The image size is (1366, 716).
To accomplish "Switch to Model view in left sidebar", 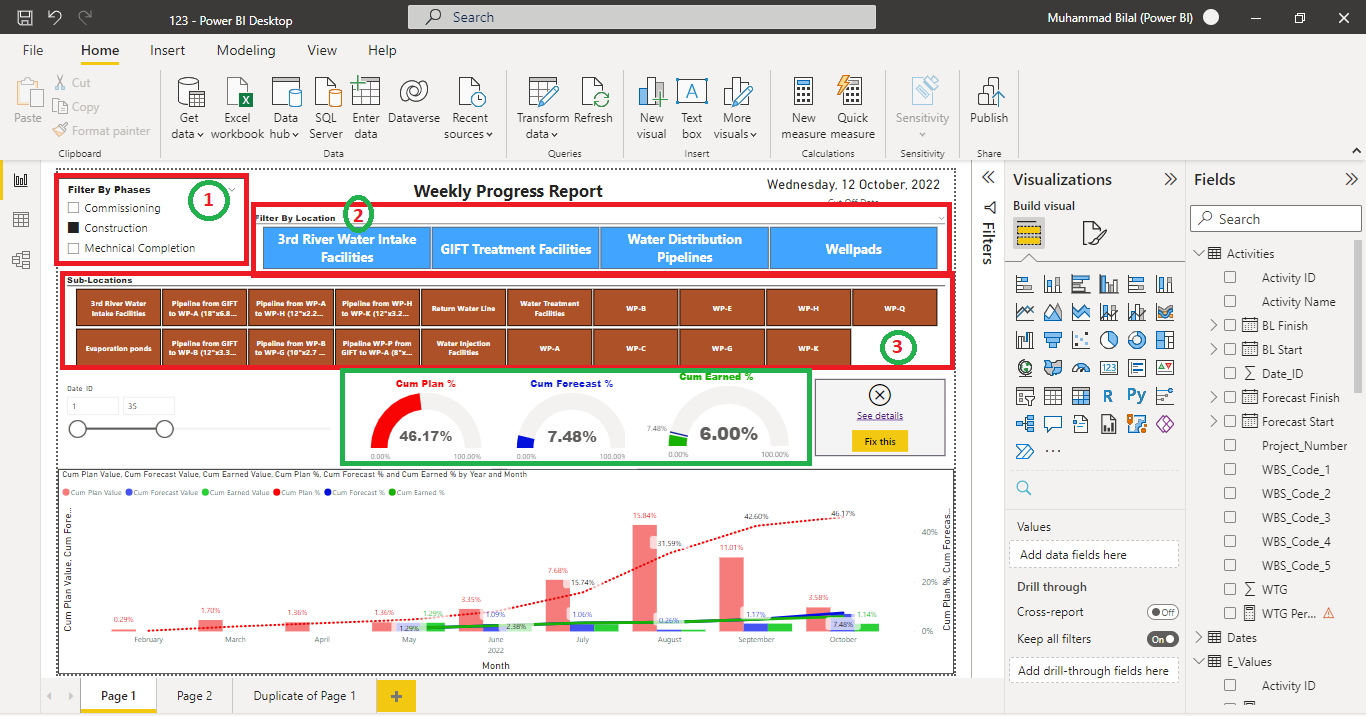I will pyautogui.click(x=21, y=261).
